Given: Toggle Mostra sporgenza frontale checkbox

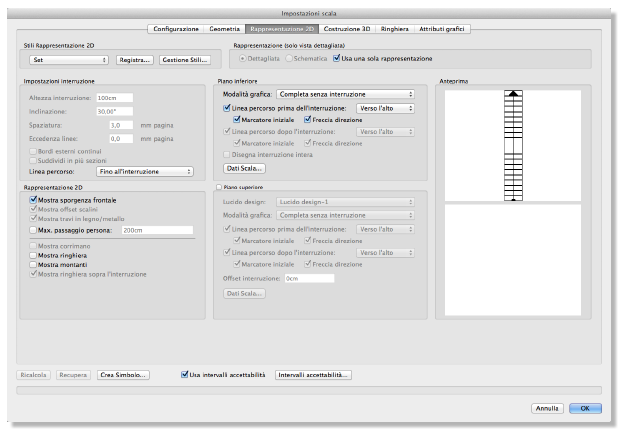Looking at the screenshot, I should (x=33, y=200).
